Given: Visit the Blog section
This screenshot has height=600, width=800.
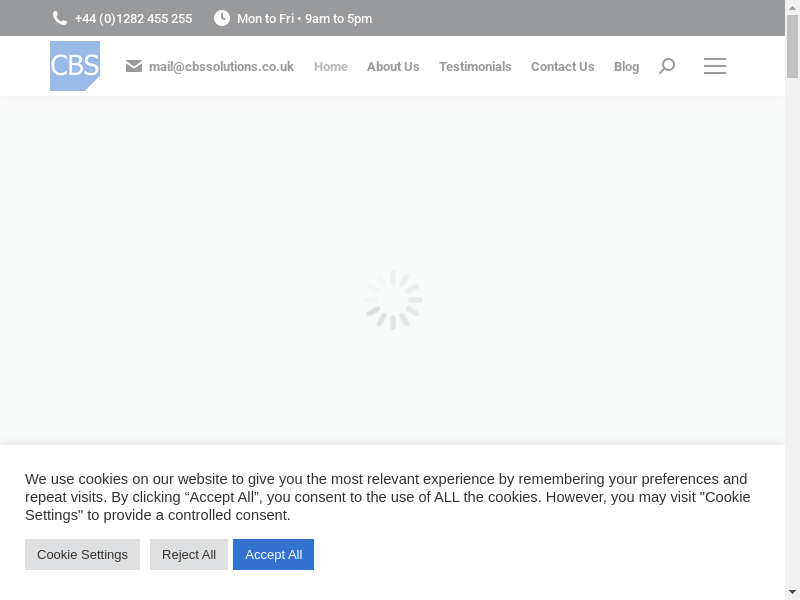Looking at the screenshot, I should tap(626, 67).
